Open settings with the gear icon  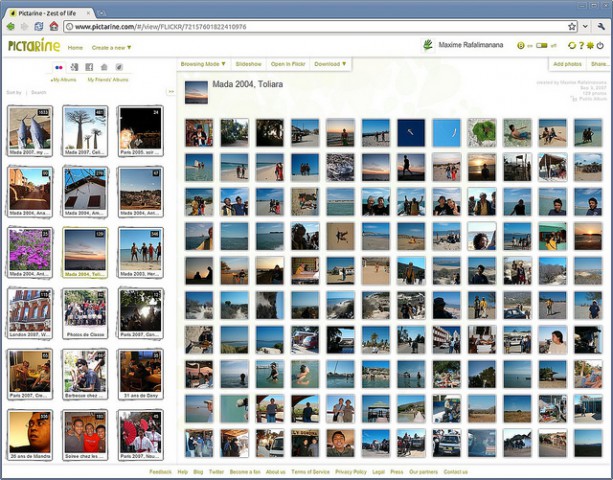[590, 46]
